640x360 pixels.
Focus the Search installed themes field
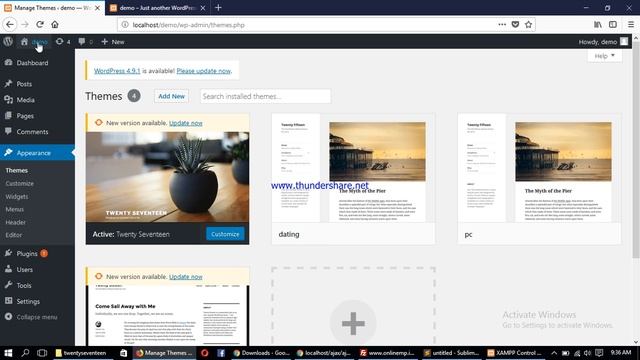[265, 96]
